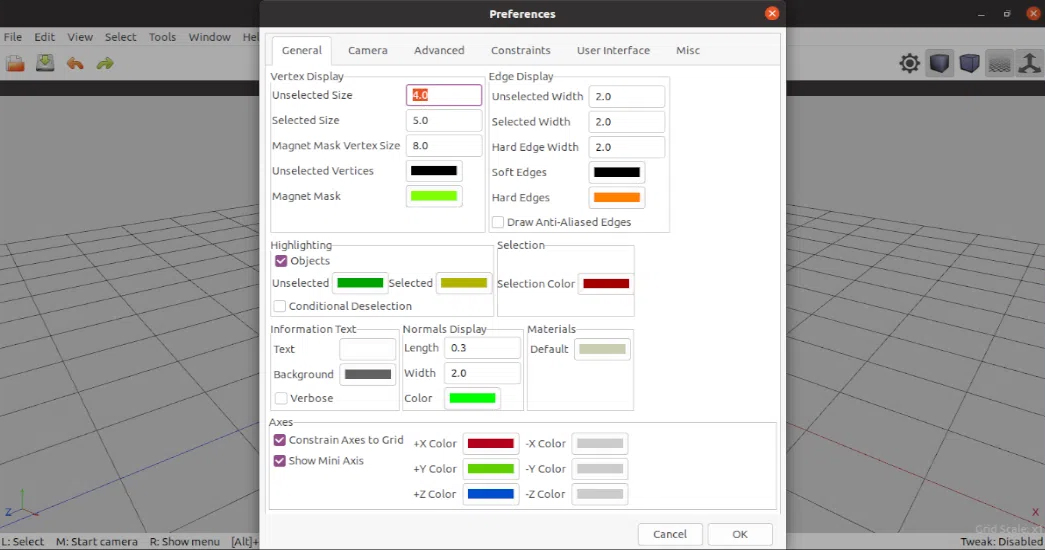Click the Save icon in toolbar
The height and width of the screenshot is (550, 1045).
pyautogui.click(x=45, y=63)
